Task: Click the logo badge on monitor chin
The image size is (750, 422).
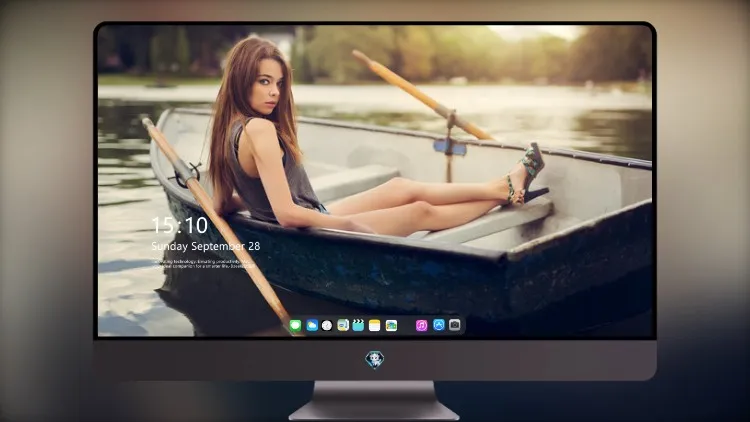Action: point(375,360)
